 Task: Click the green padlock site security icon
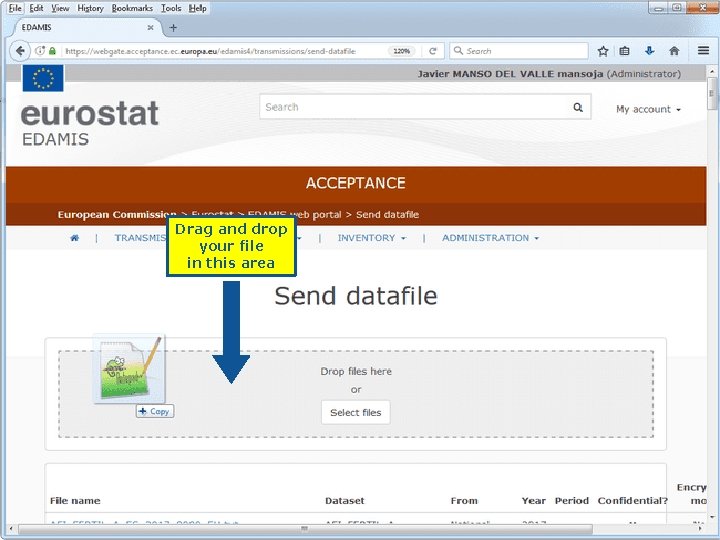(52, 51)
